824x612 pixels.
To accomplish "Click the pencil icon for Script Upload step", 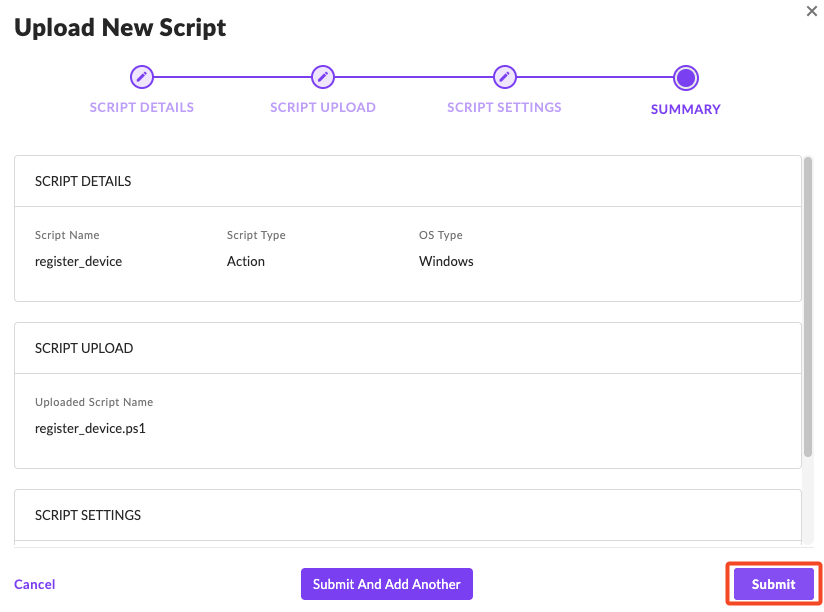I will (x=322, y=77).
